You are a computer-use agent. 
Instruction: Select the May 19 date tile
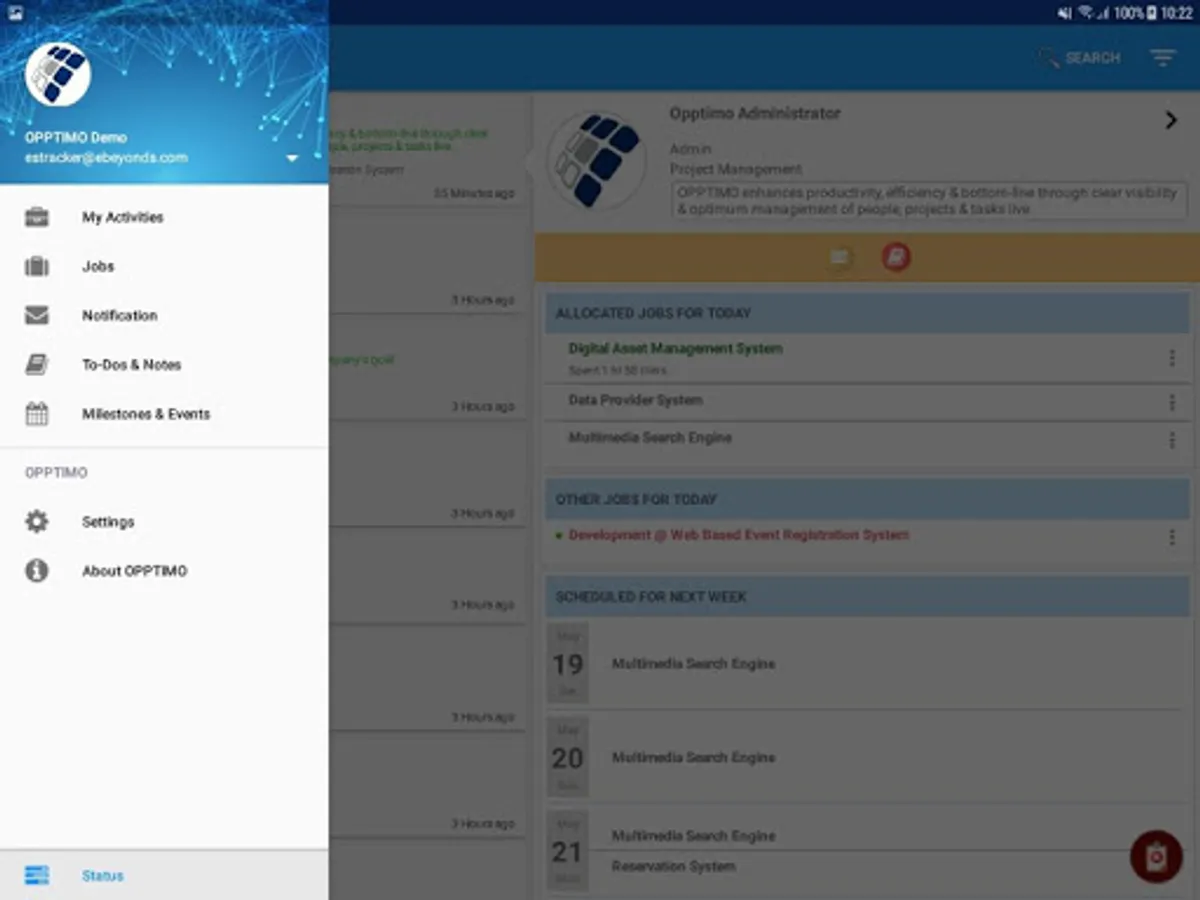coord(568,664)
